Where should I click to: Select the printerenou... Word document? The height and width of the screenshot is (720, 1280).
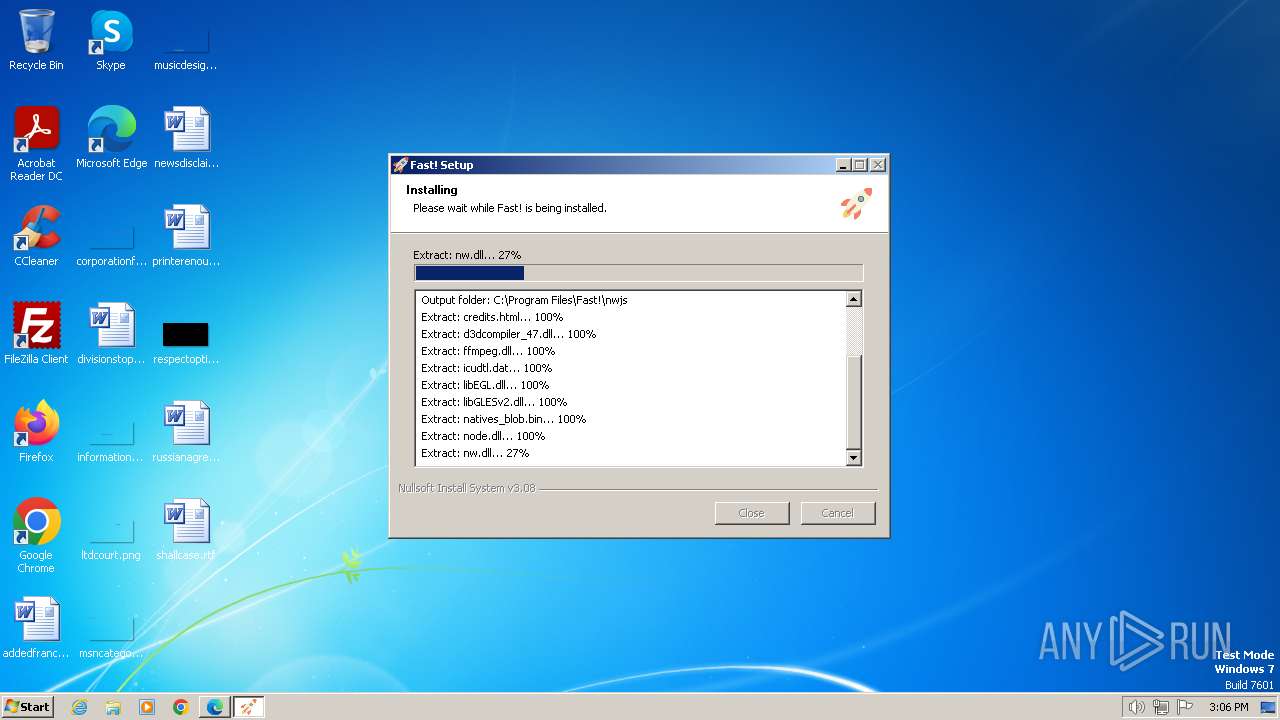click(x=186, y=236)
